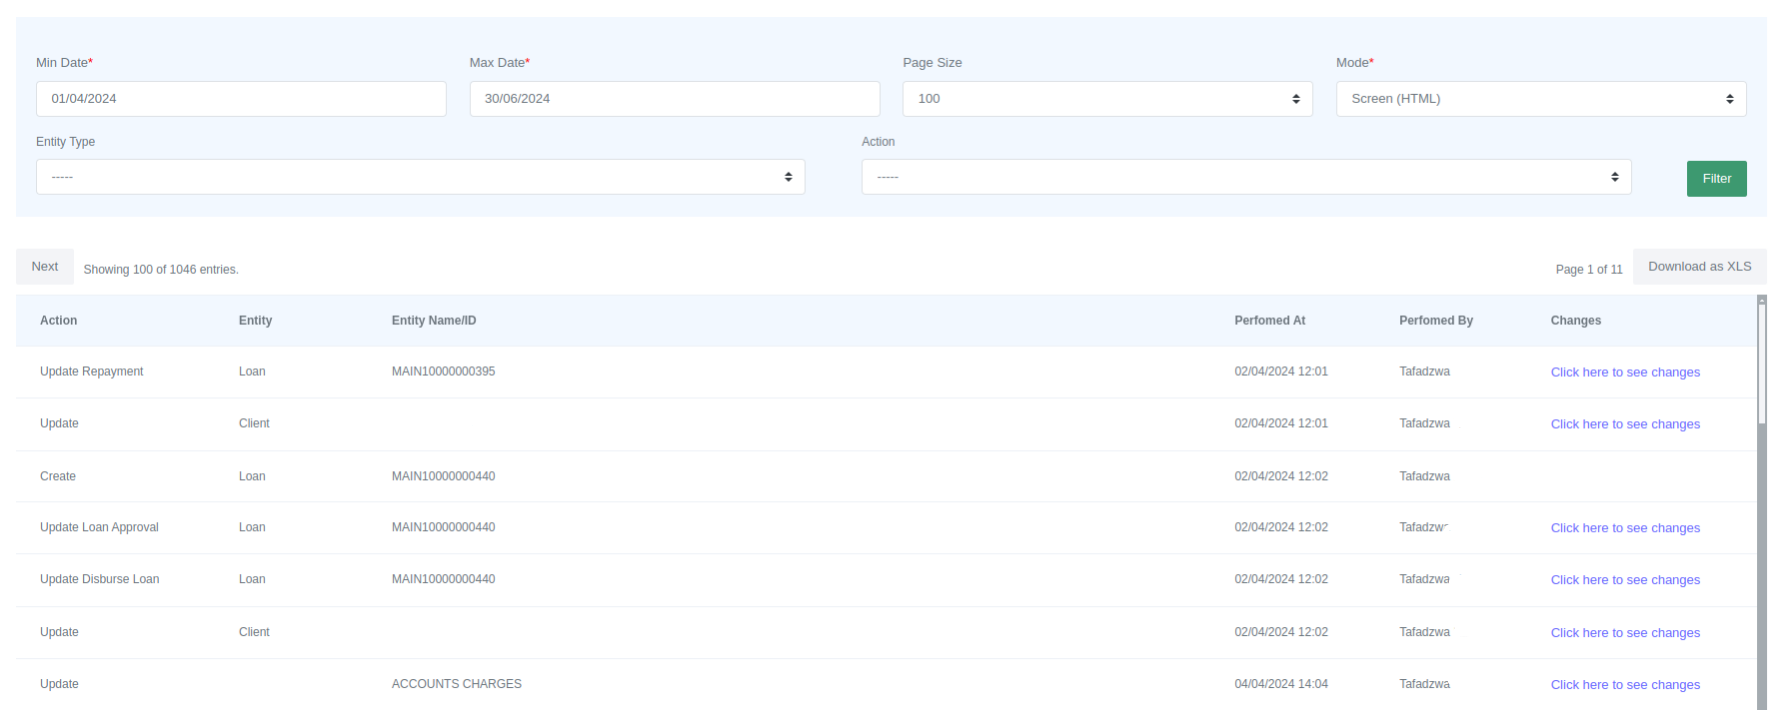Download the audit log as XLS
This screenshot has height=711, width=1784.
[1699, 267]
